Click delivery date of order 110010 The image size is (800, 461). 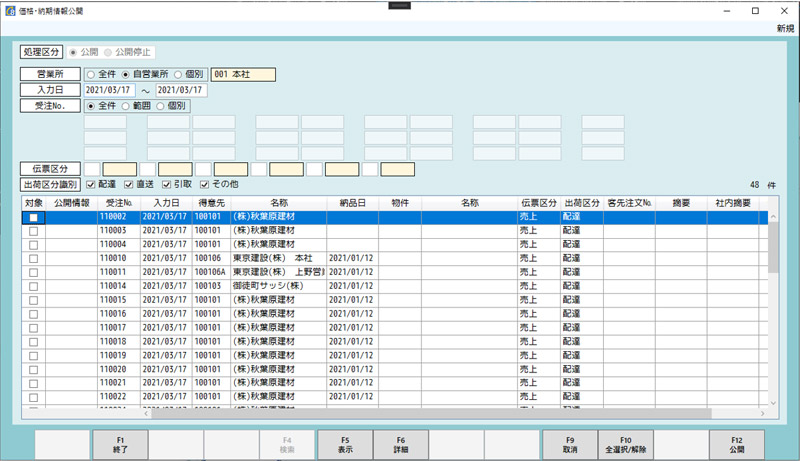(x=353, y=259)
